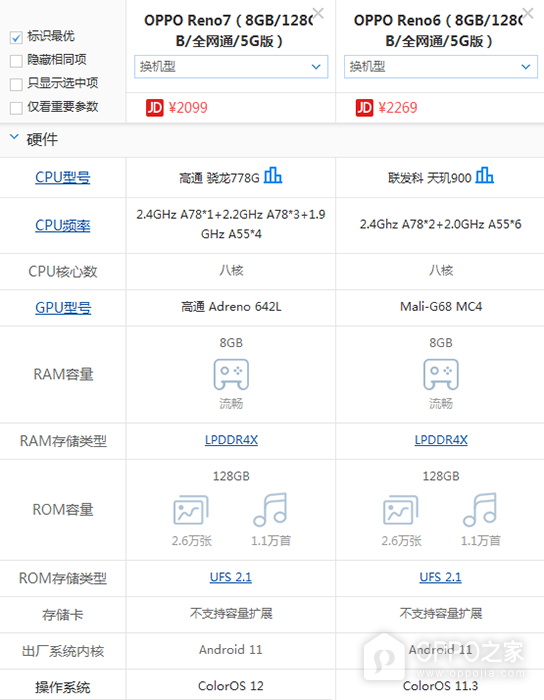Viewport: 544px width, 700px height.
Task: Click the CPU核心数 row label
Action: [63, 271]
